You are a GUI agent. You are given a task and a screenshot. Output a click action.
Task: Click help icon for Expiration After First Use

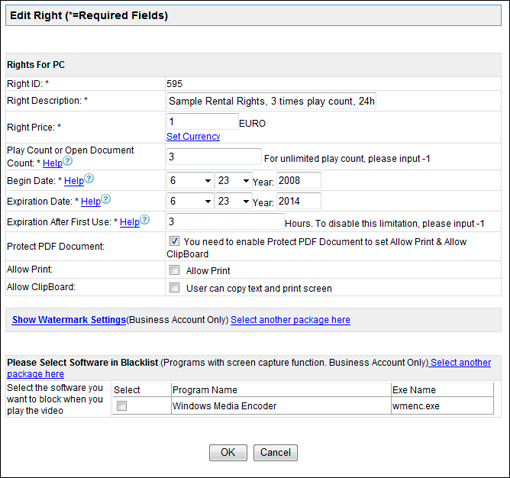[x=145, y=220]
